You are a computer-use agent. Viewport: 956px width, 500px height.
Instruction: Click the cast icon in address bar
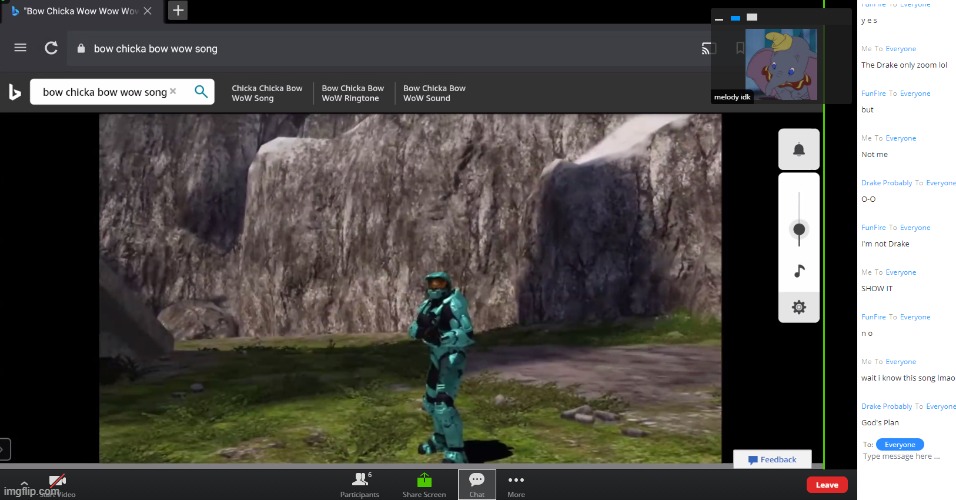coord(708,48)
